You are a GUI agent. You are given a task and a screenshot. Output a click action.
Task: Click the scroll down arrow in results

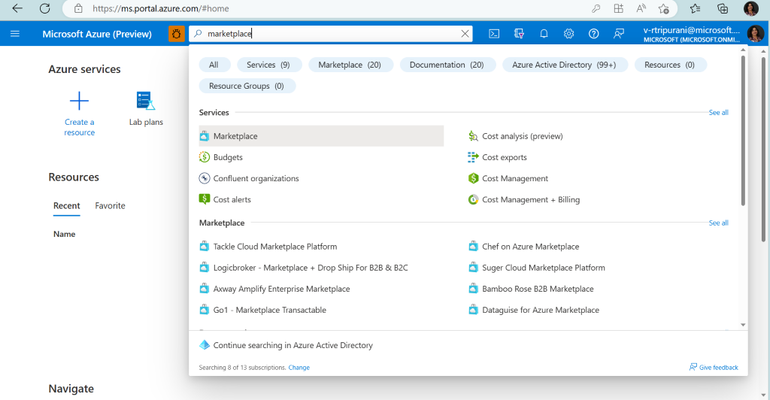pyautogui.click(x=743, y=324)
